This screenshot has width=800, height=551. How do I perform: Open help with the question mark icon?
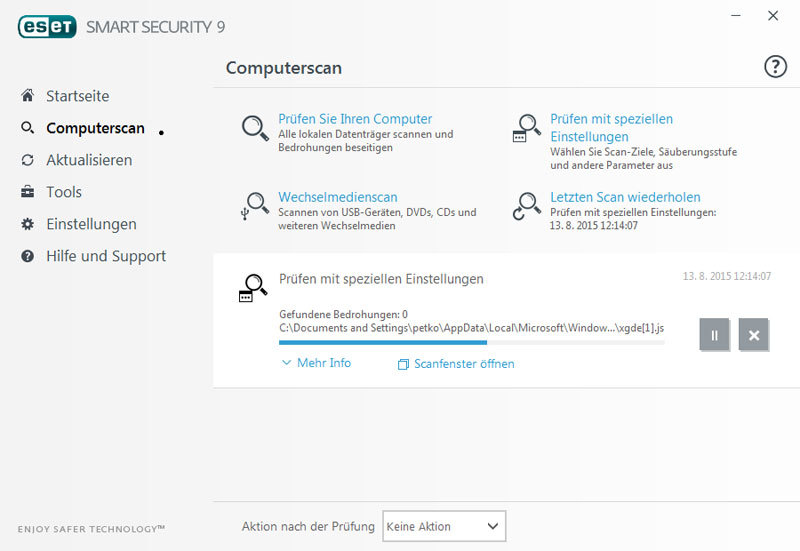pos(775,67)
